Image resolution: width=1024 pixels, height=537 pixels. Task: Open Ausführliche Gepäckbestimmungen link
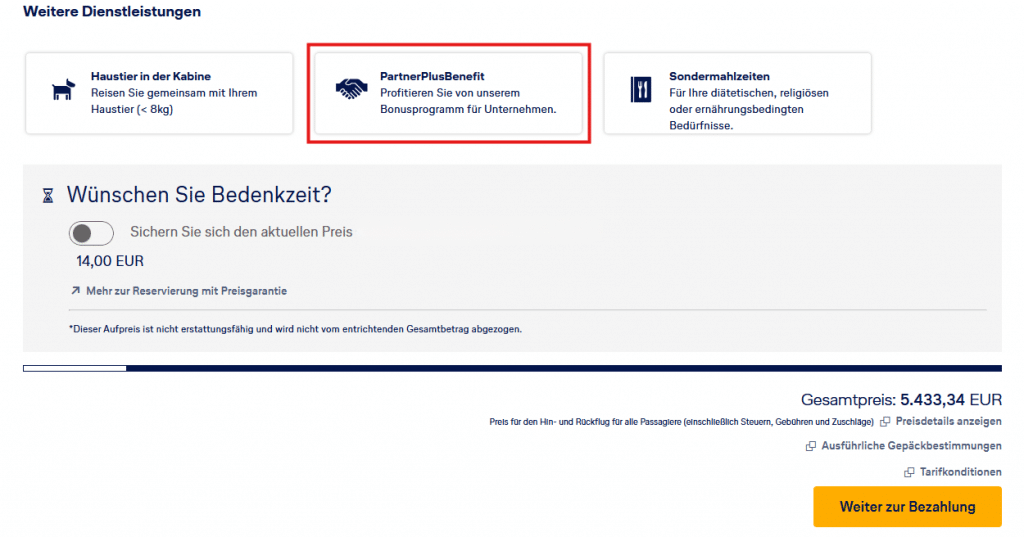pyautogui.click(x=911, y=446)
